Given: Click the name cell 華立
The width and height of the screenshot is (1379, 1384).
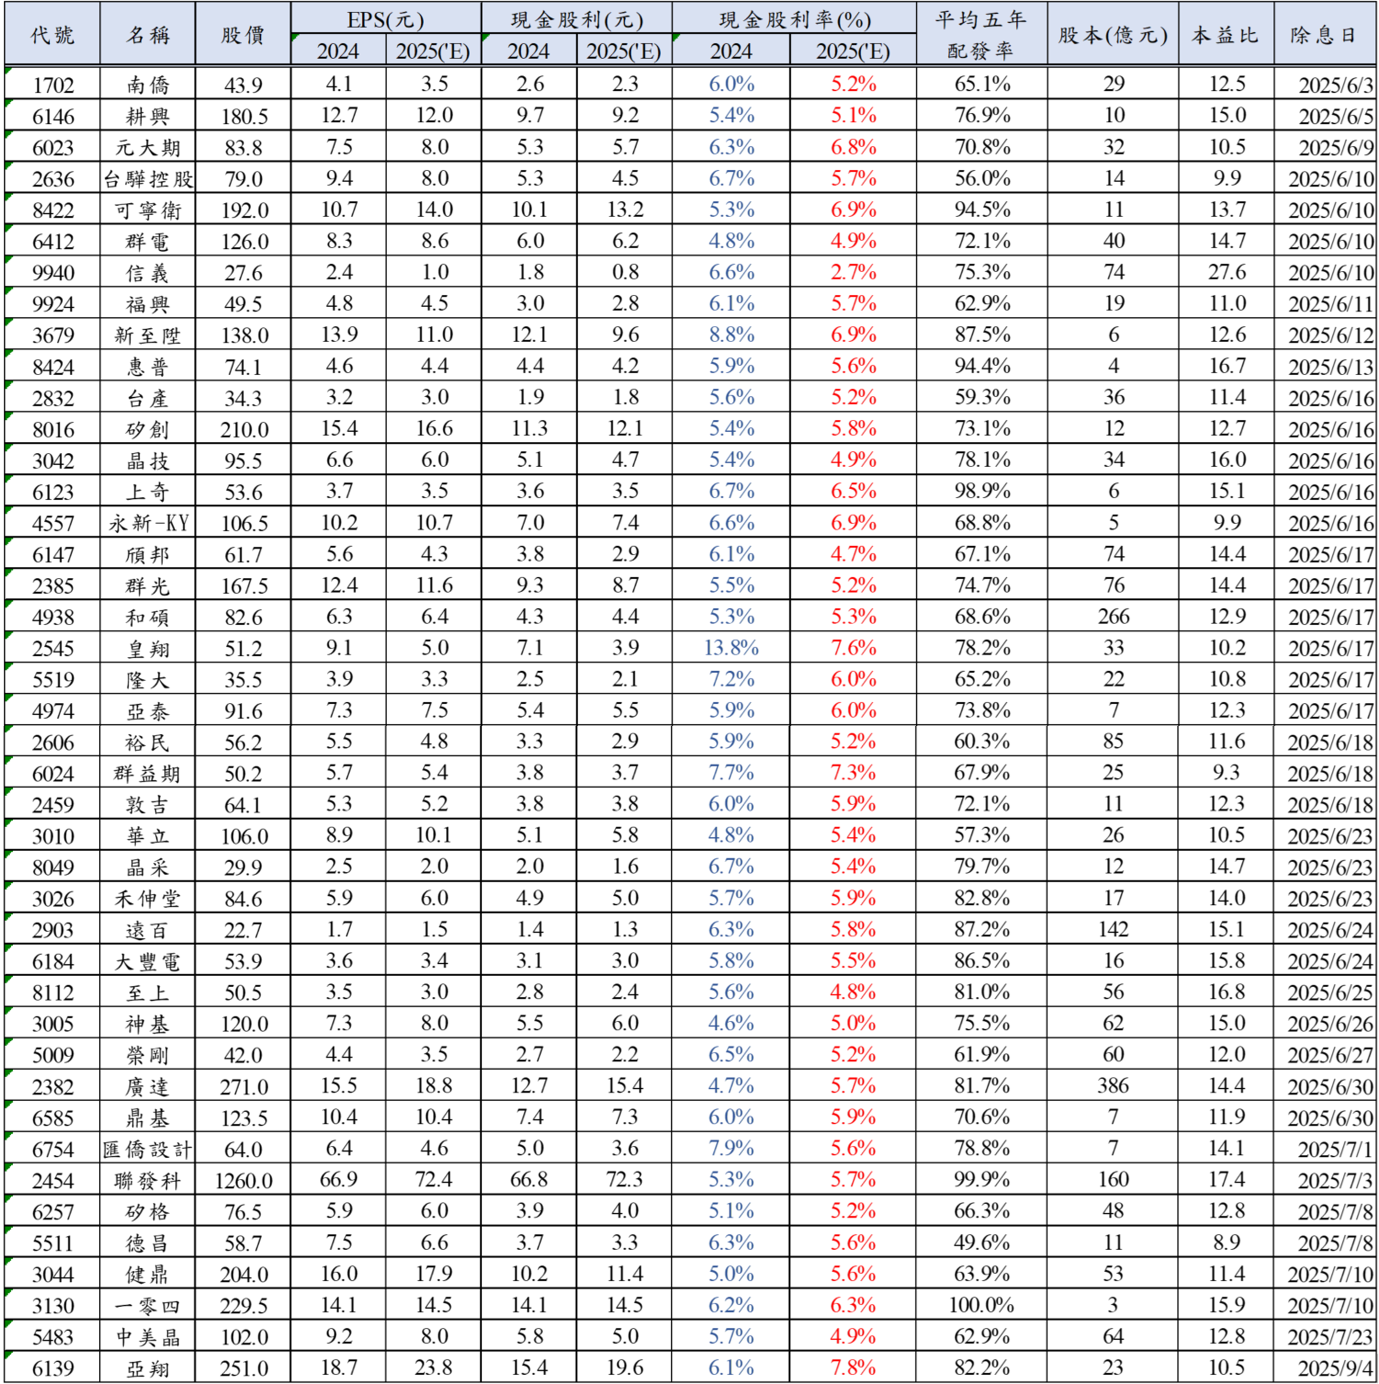Looking at the screenshot, I should [x=148, y=836].
